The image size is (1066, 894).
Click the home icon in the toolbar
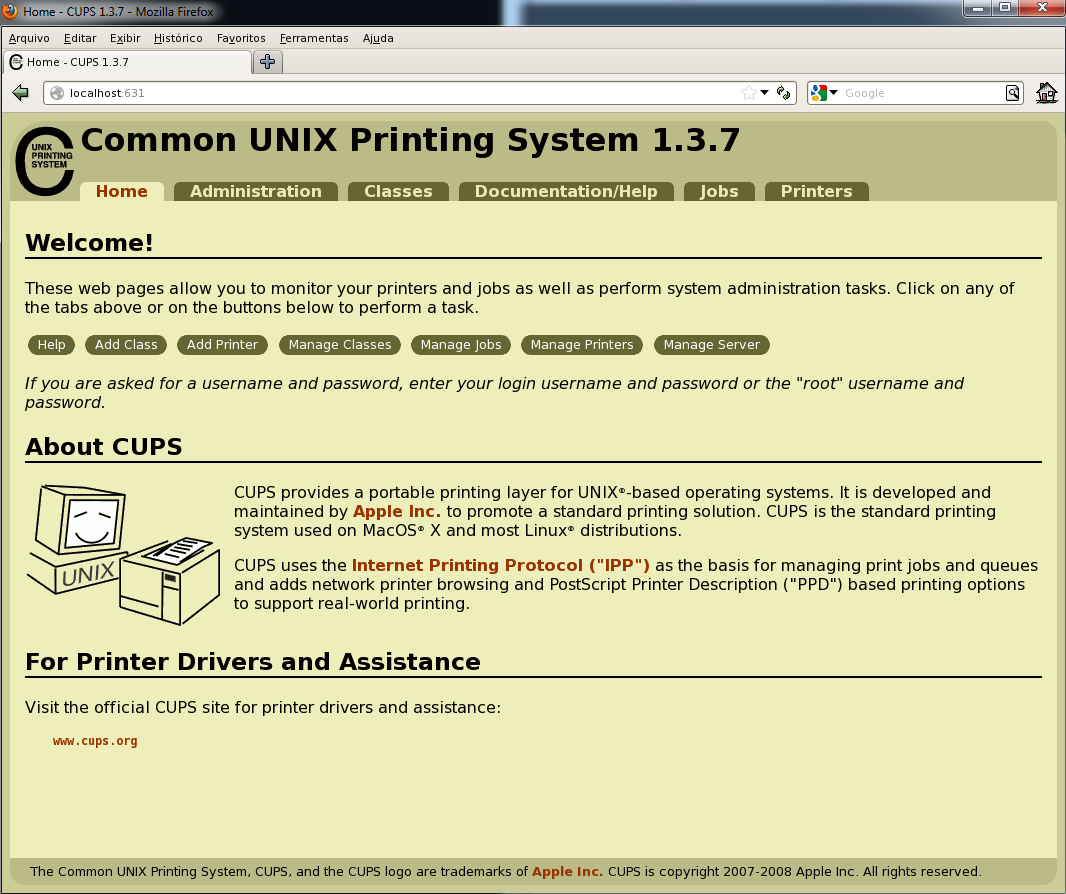pos(1046,92)
